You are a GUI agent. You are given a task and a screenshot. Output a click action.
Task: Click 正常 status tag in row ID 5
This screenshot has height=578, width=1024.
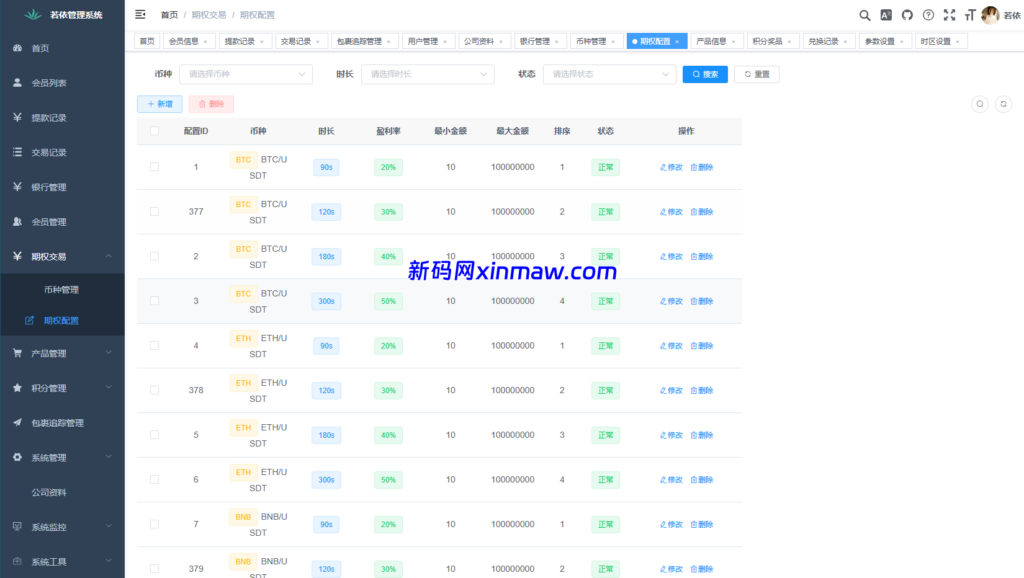point(605,435)
